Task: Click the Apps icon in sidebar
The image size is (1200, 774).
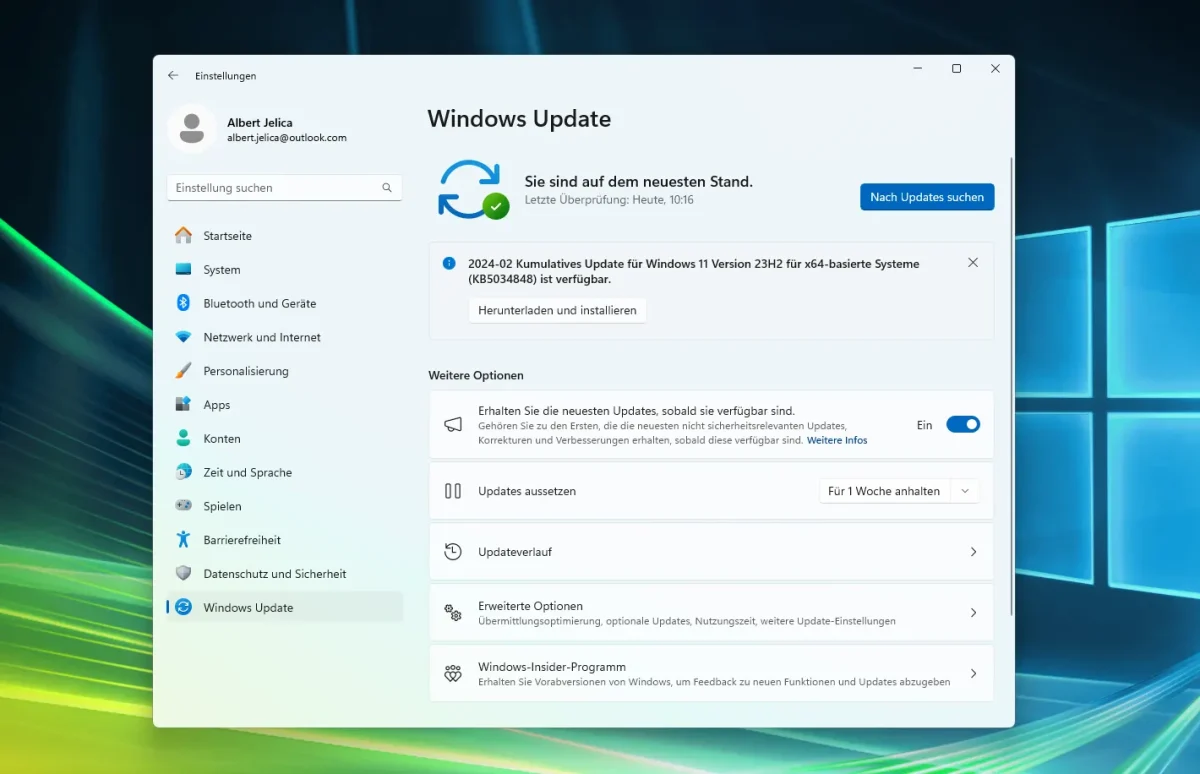Action: pyautogui.click(x=183, y=405)
